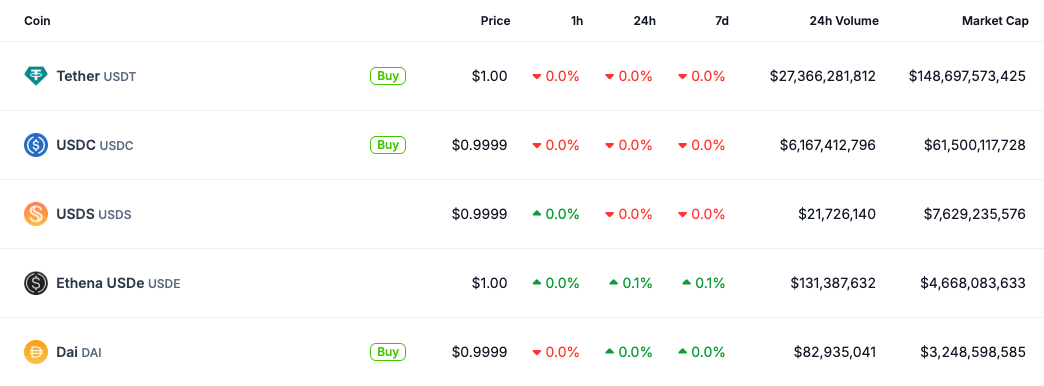The width and height of the screenshot is (1044, 386).
Task: Click the Buy button in Dai row
Action: click(388, 352)
